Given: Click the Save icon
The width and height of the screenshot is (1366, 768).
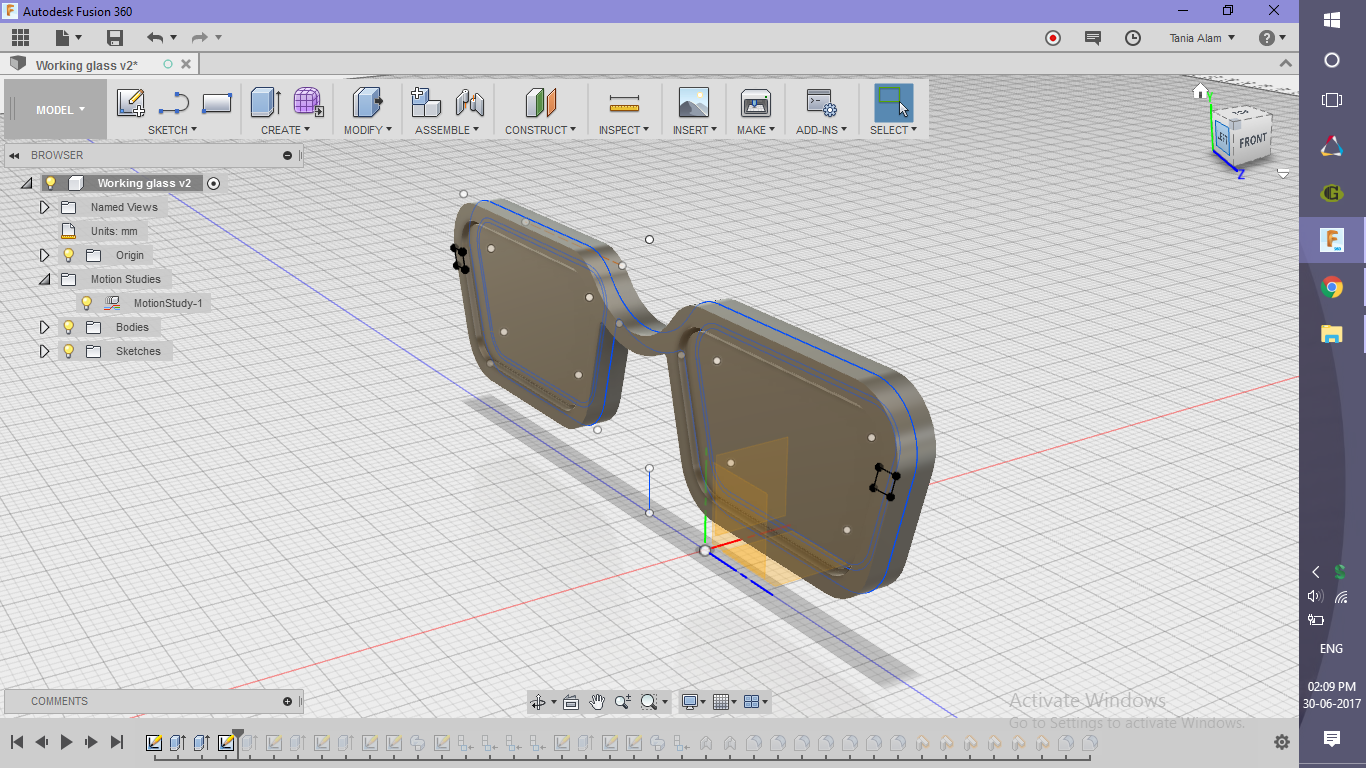Looking at the screenshot, I should click(x=115, y=38).
